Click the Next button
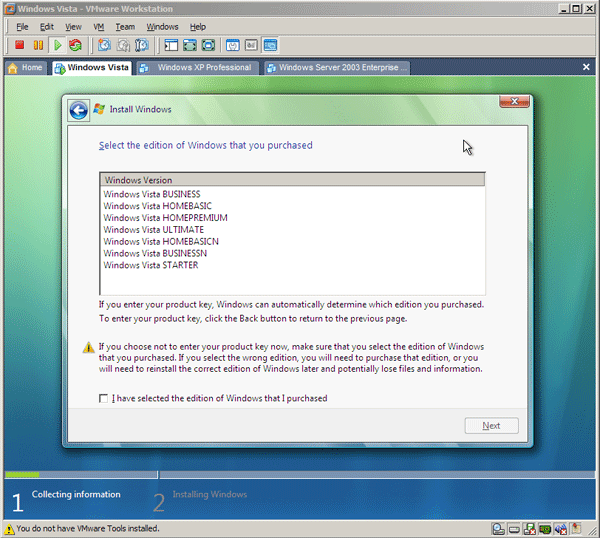 (x=491, y=426)
